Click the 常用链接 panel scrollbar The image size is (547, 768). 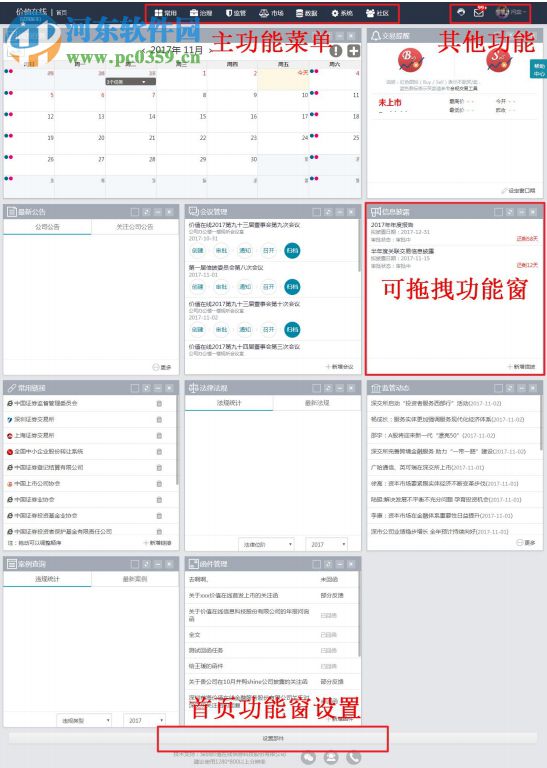point(177,440)
